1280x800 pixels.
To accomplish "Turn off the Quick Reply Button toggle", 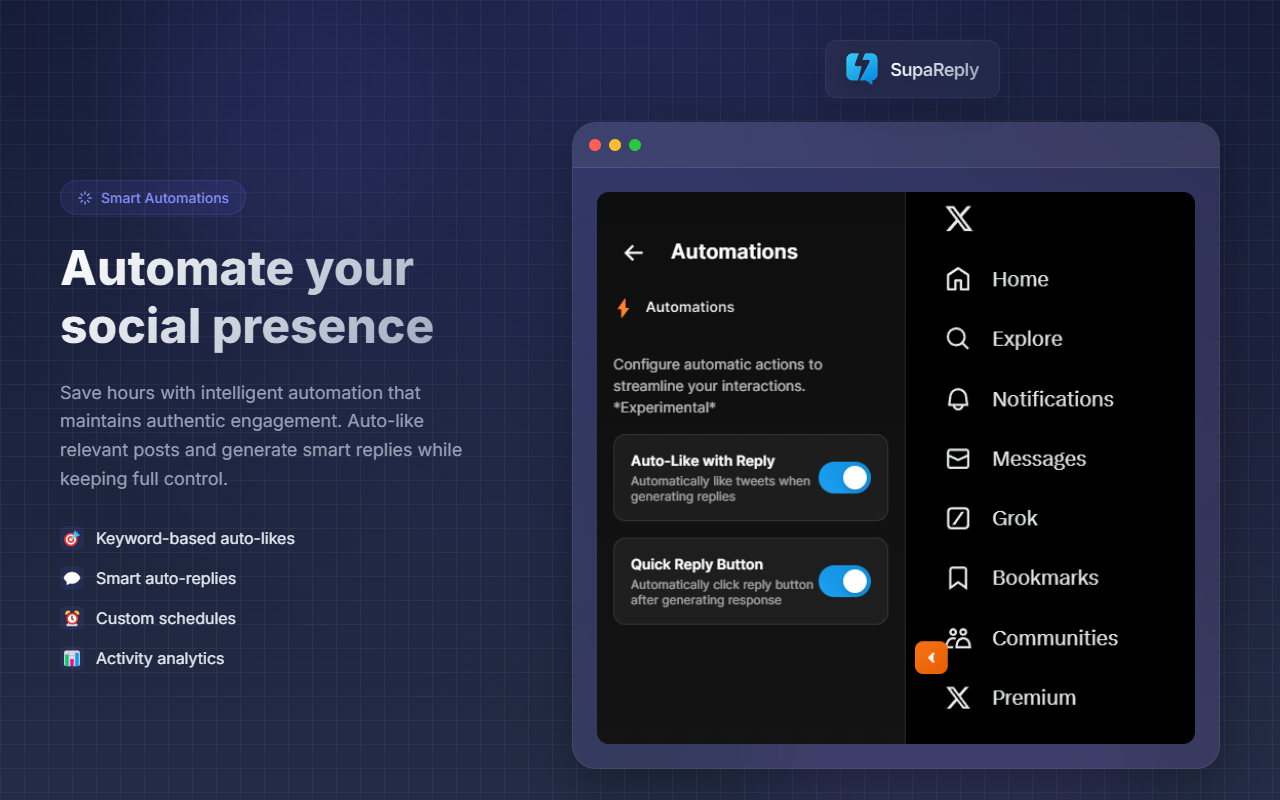I will [845, 582].
